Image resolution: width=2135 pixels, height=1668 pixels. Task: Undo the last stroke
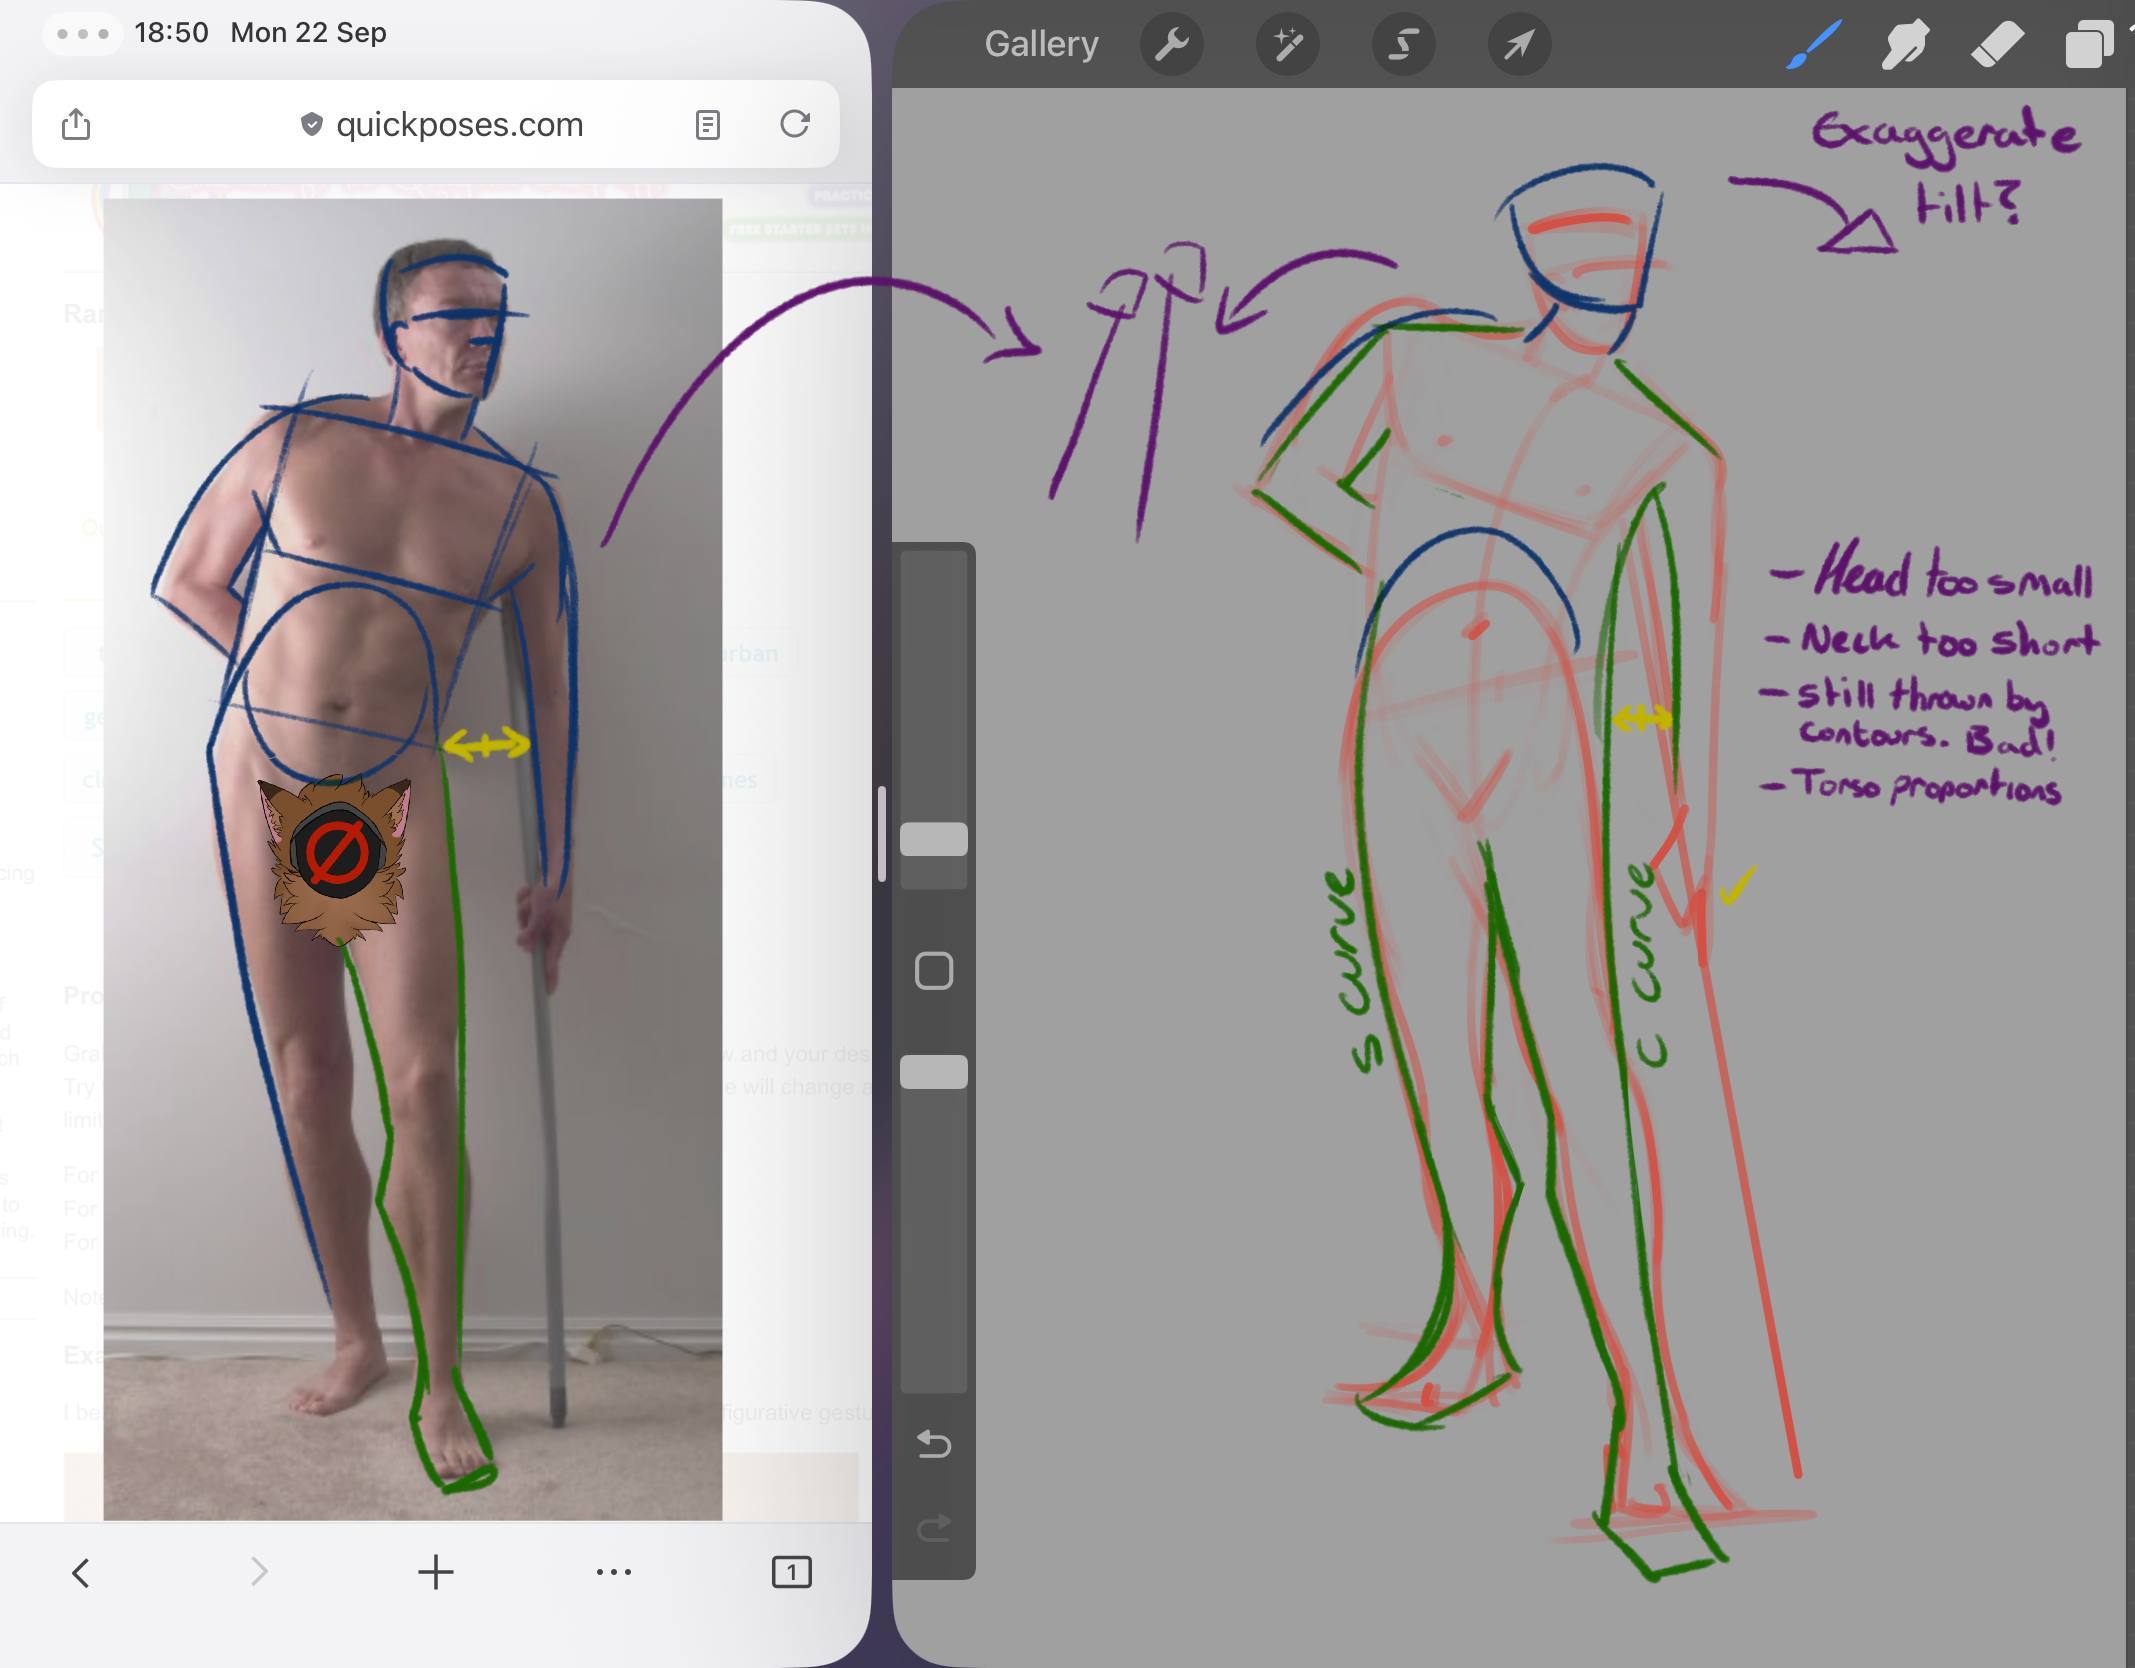pyautogui.click(x=933, y=1443)
